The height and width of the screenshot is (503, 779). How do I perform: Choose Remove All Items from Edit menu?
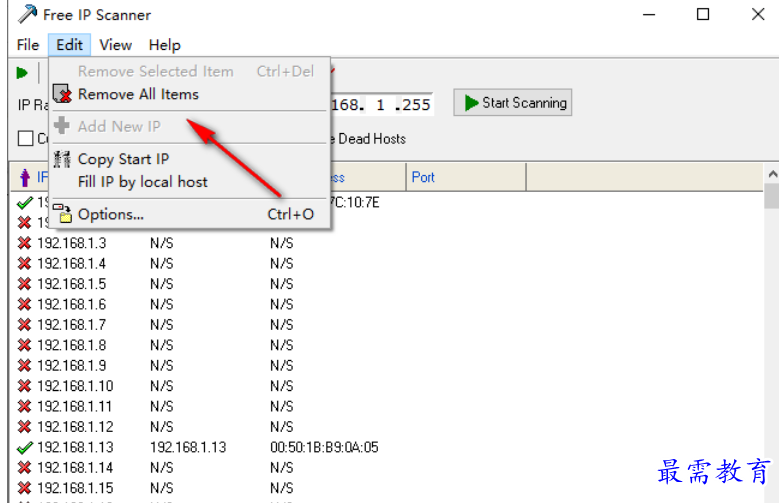[x=190, y=94]
